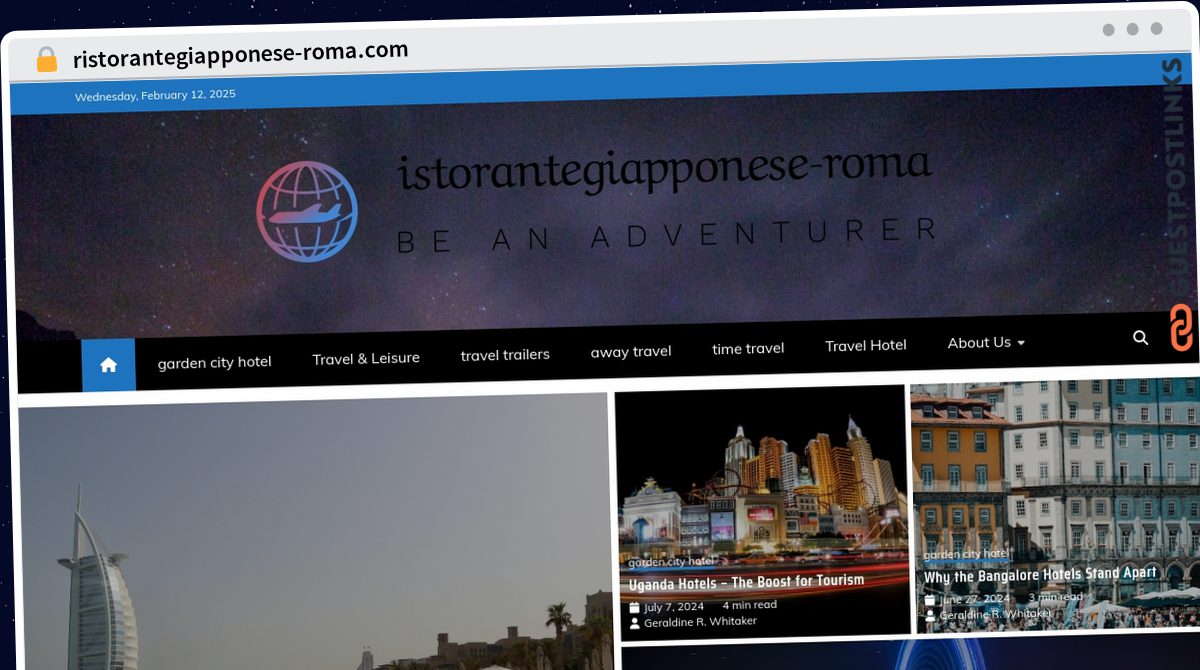Viewport: 1200px width, 670px height.
Task: Click the Wednesday, February 12, 2025 date text
Action: [x=155, y=95]
